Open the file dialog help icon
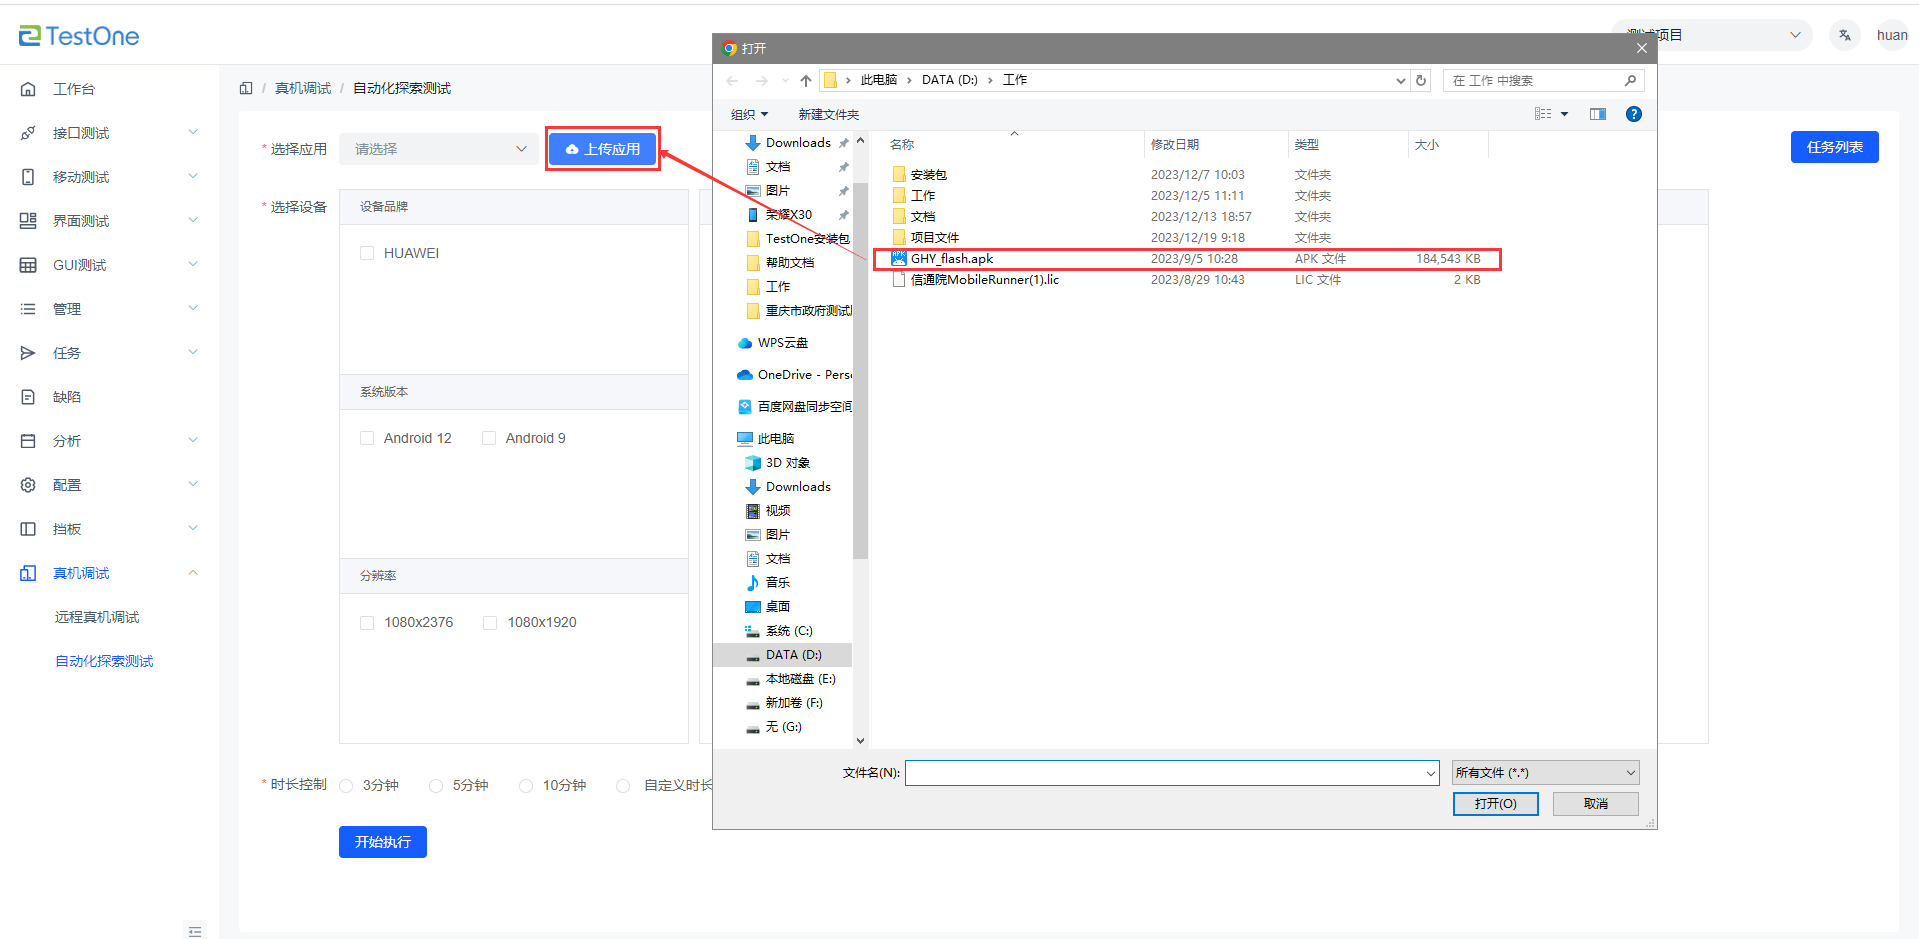Viewport: 1919px width, 939px height. (1633, 114)
